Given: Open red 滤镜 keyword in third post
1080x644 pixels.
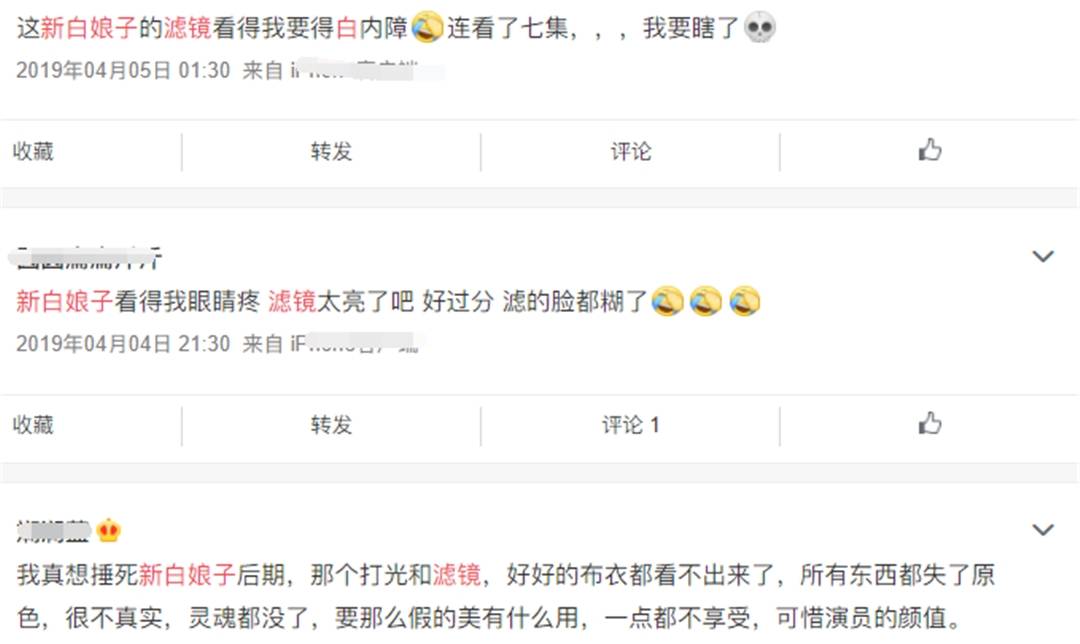Looking at the screenshot, I should point(457,574).
